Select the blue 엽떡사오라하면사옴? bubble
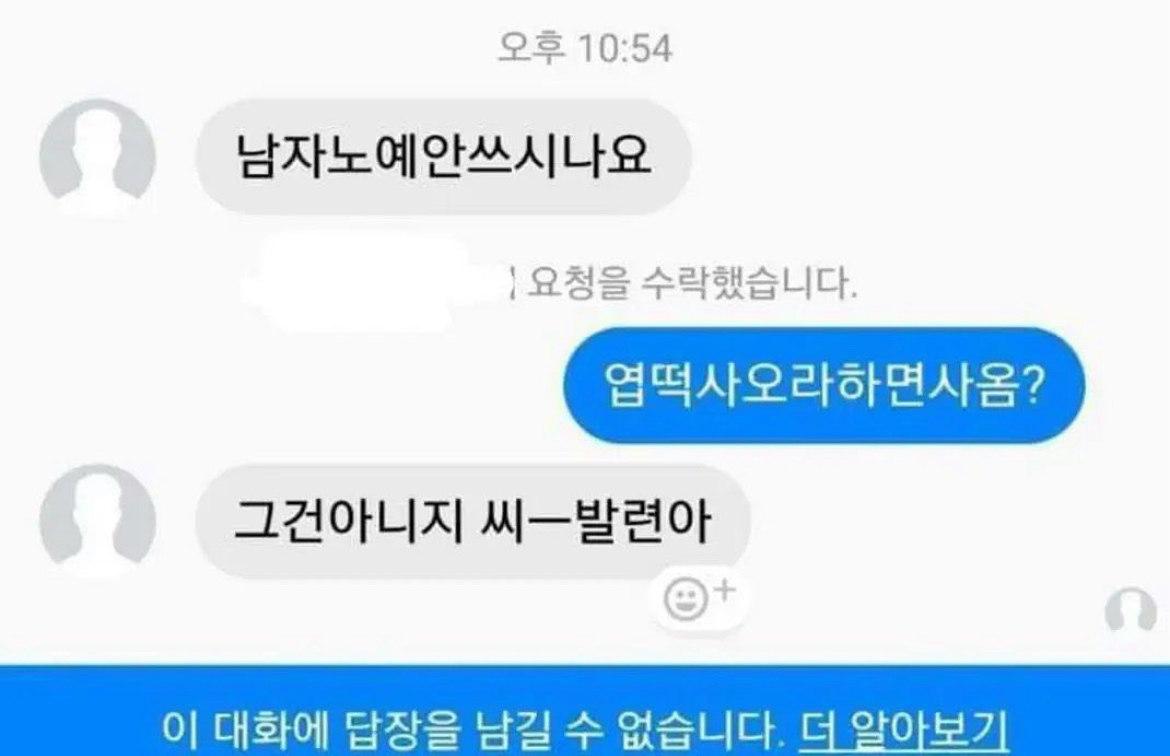 click(824, 385)
